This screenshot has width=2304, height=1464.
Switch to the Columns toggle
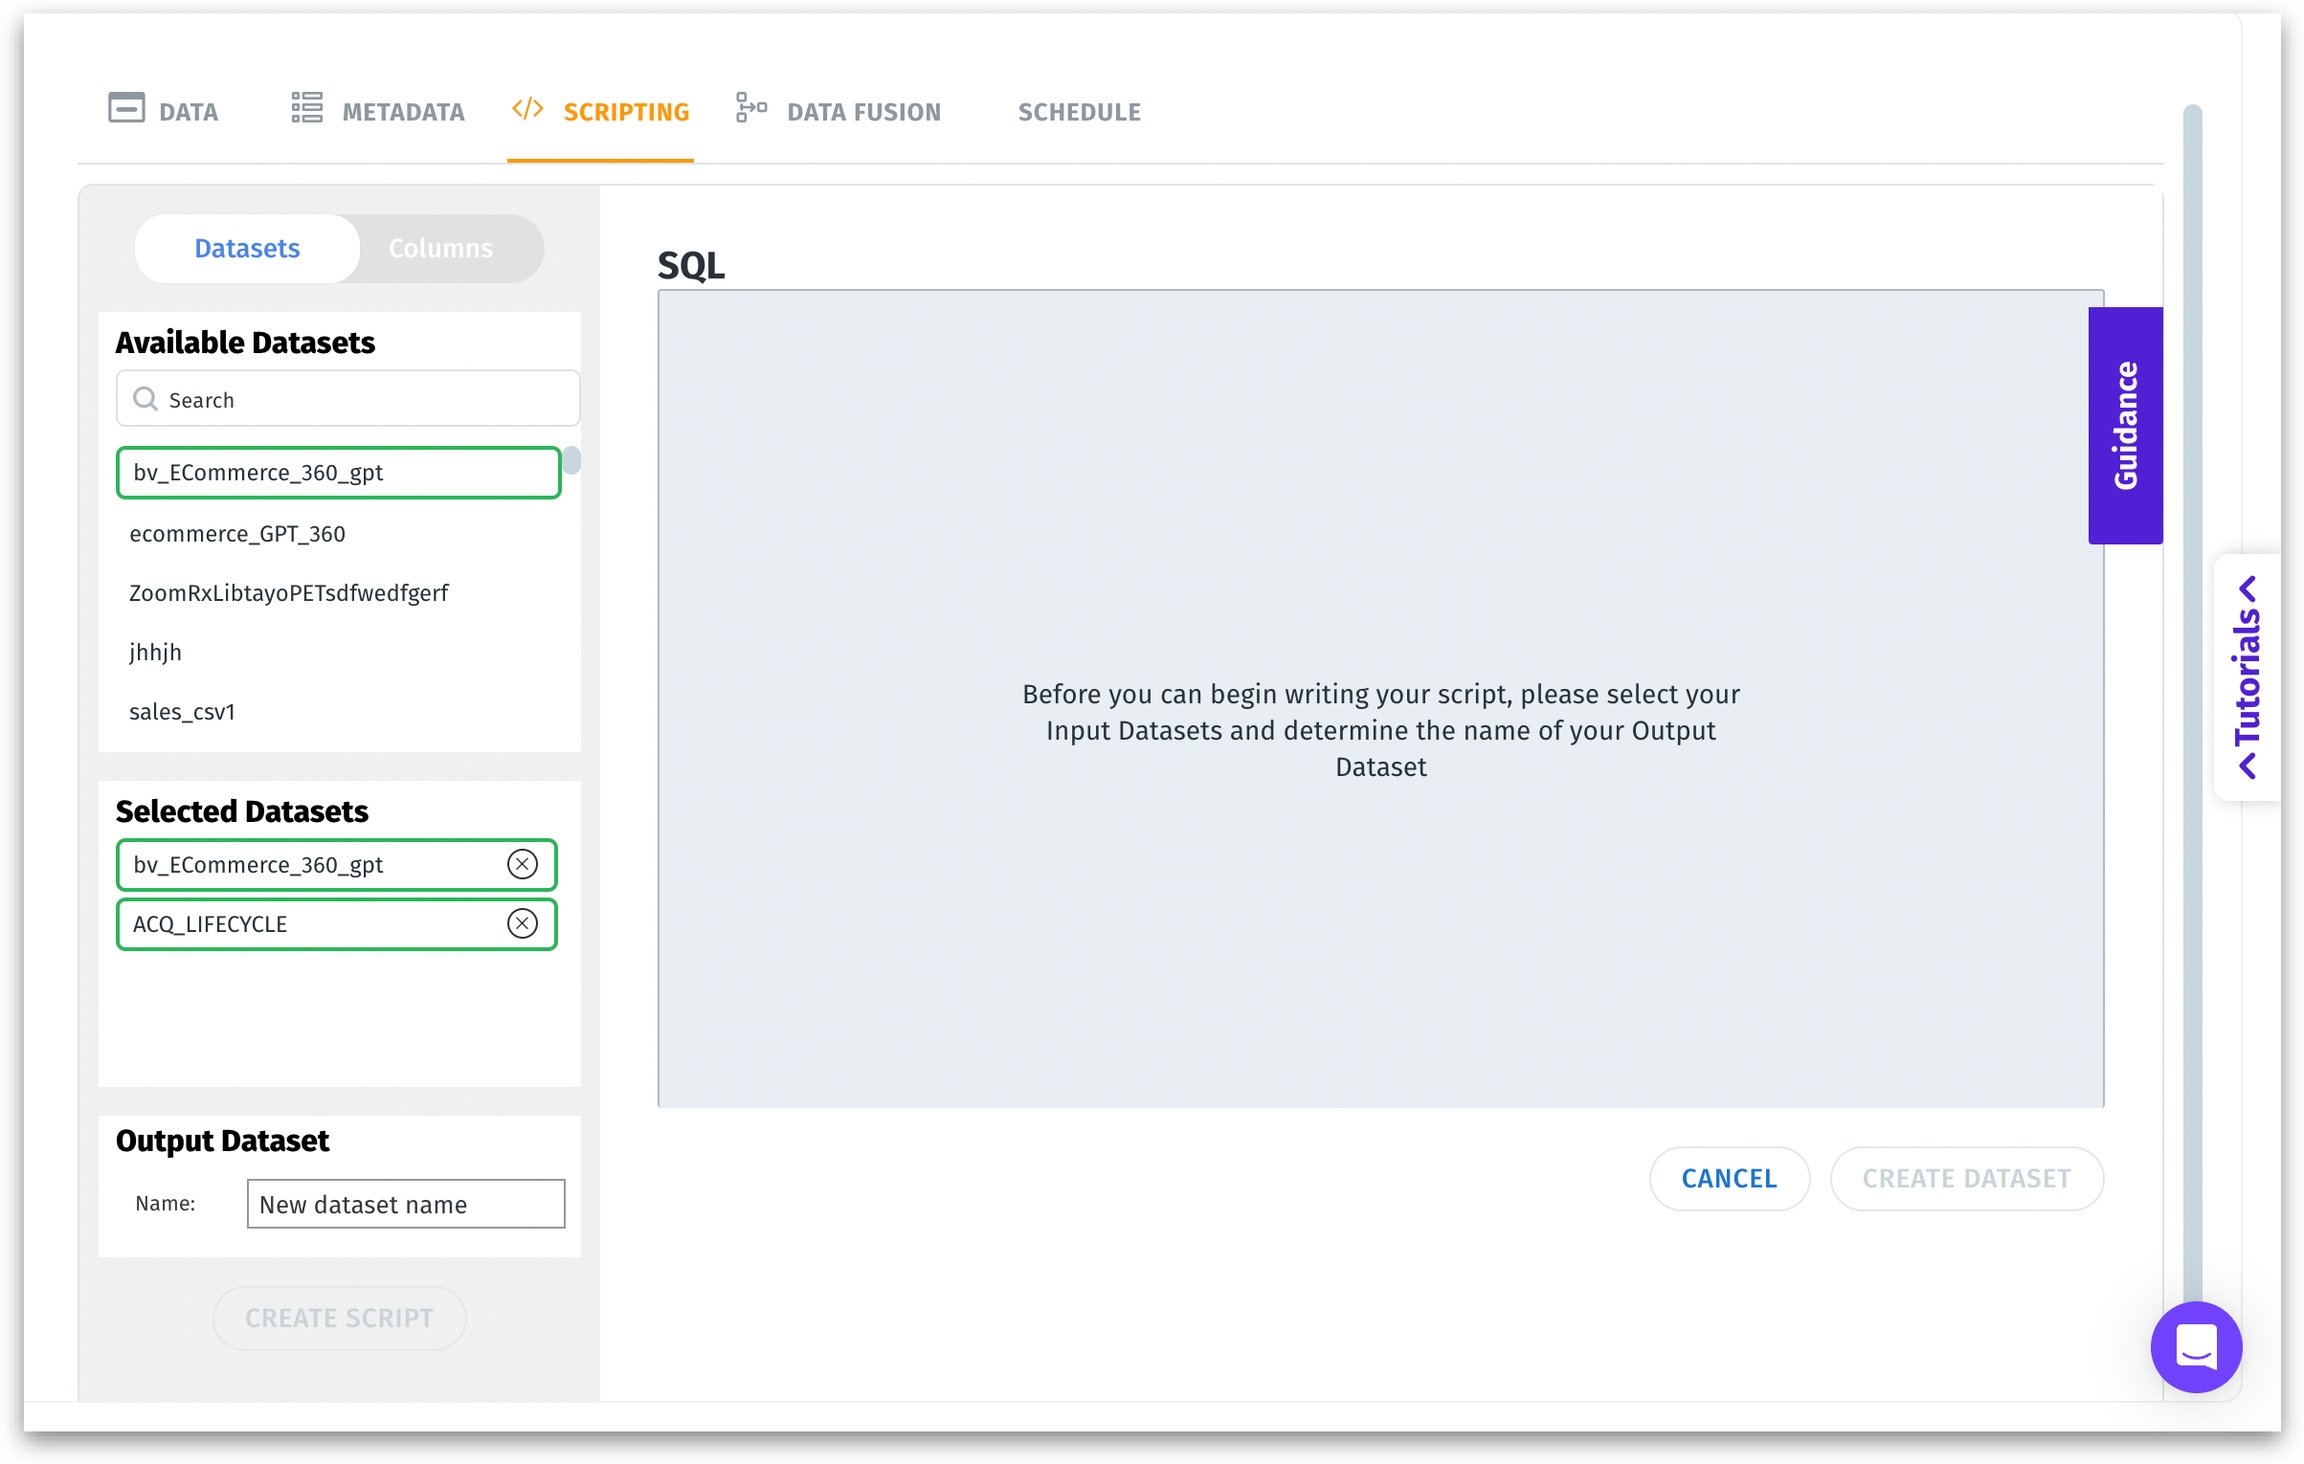[440, 248]
